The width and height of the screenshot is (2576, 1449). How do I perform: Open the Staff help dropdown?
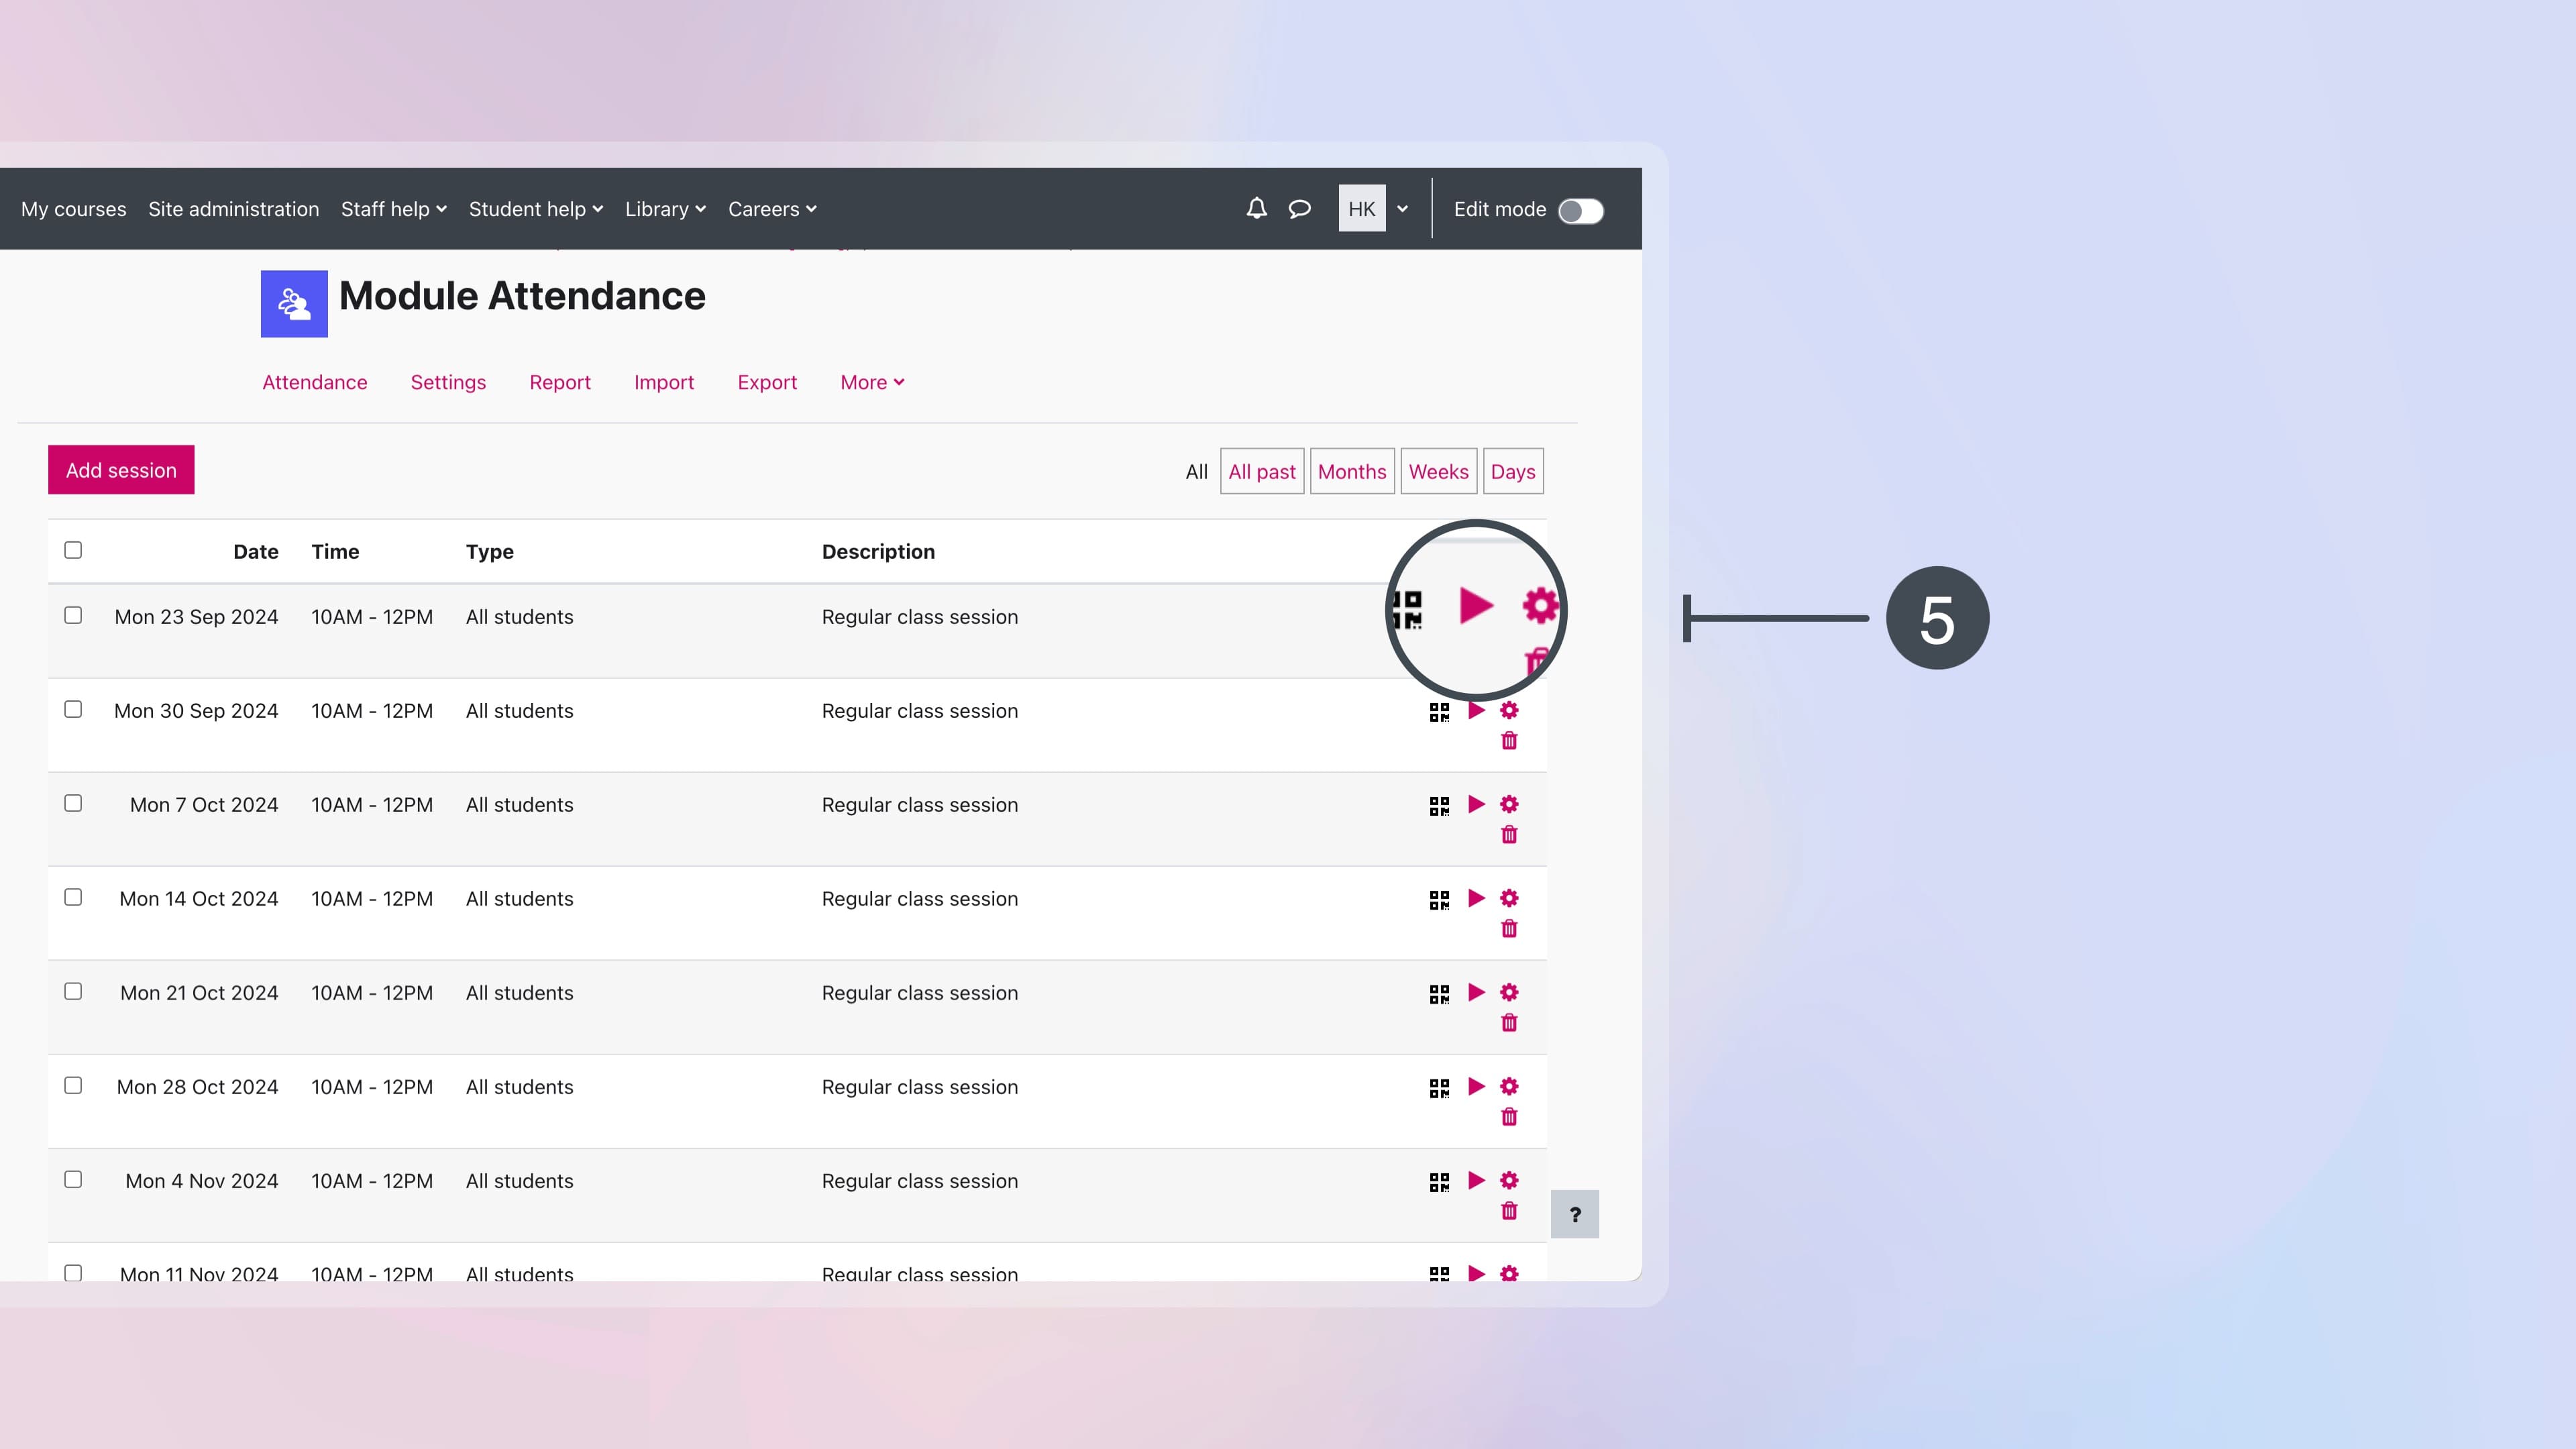pos(393,209)
